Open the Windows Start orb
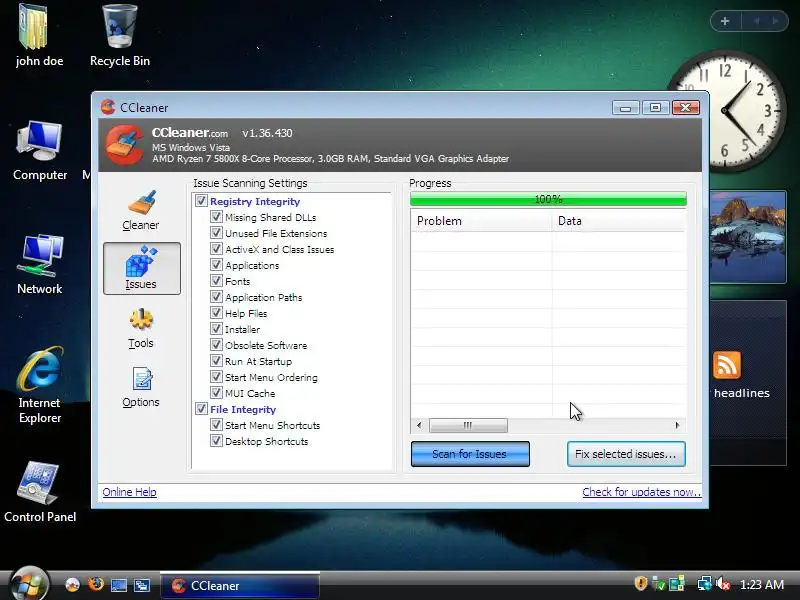The height and width of the screenshot is (600, 800). tap(29, 584)
